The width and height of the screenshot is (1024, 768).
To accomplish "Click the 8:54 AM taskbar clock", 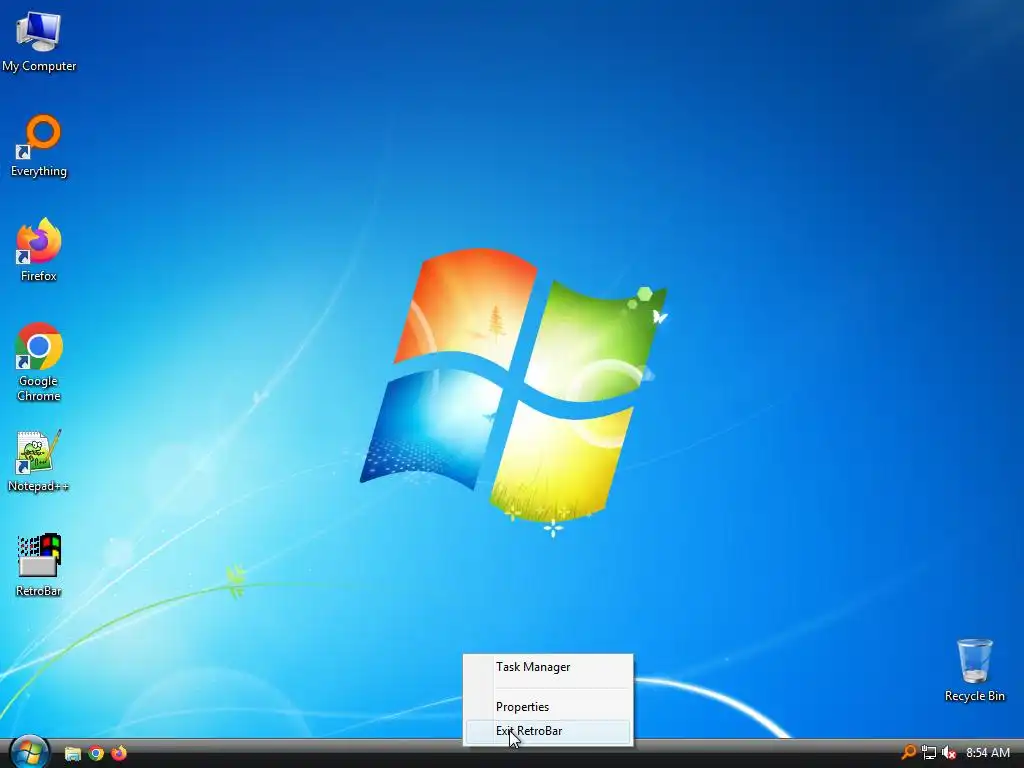I will pyautogui.click(x=987, y=753).
